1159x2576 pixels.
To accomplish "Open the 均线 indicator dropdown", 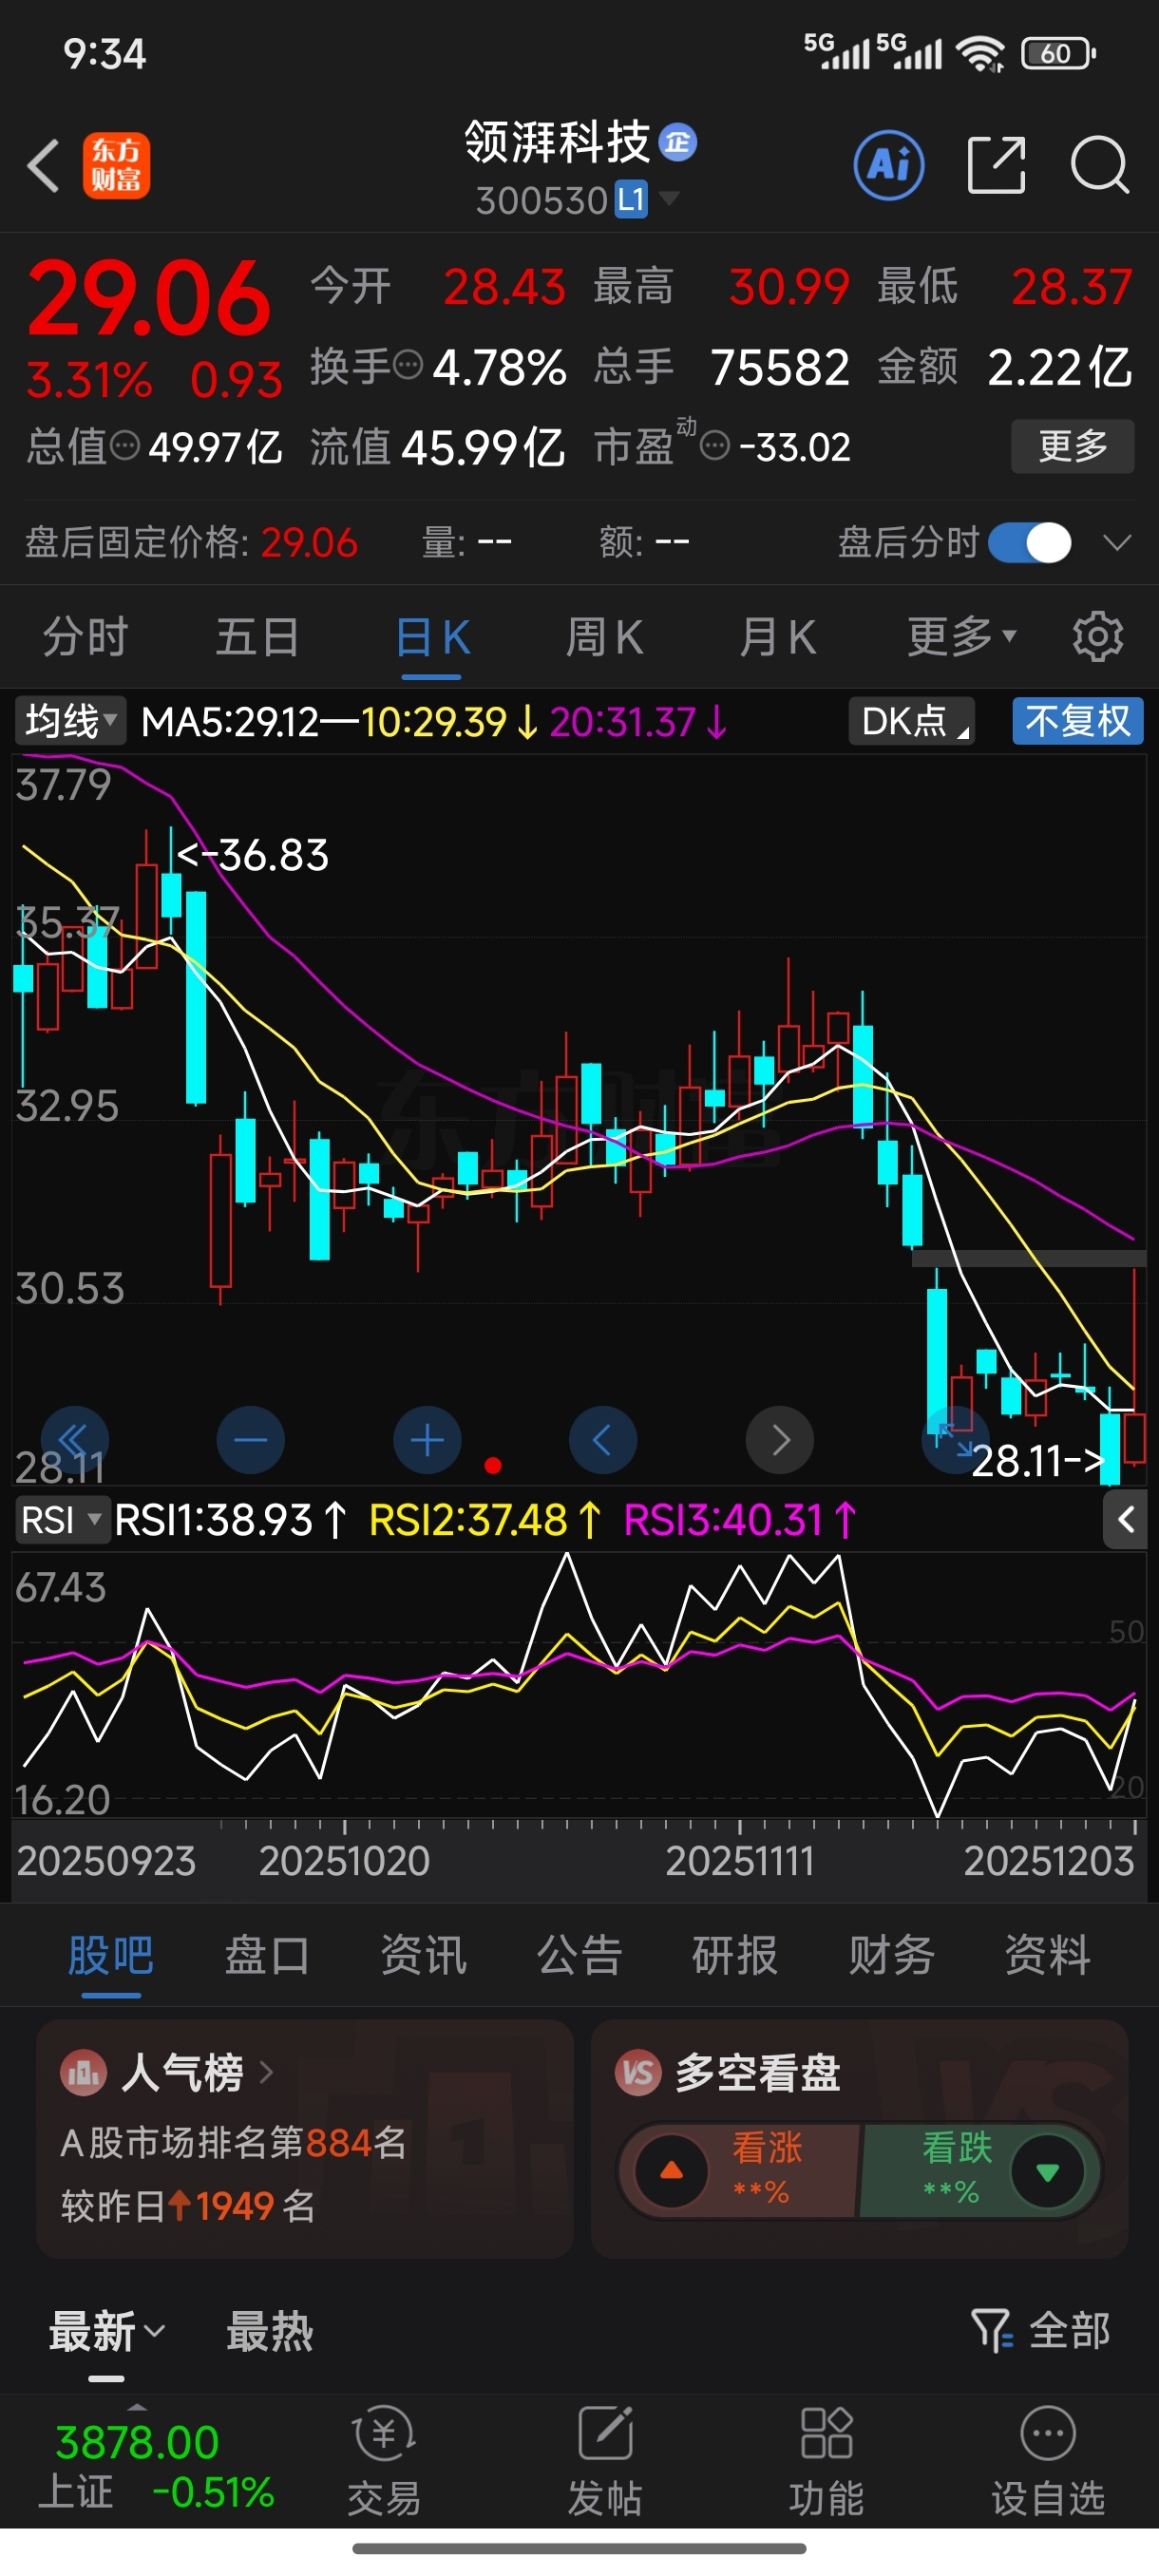I will 70,720.
